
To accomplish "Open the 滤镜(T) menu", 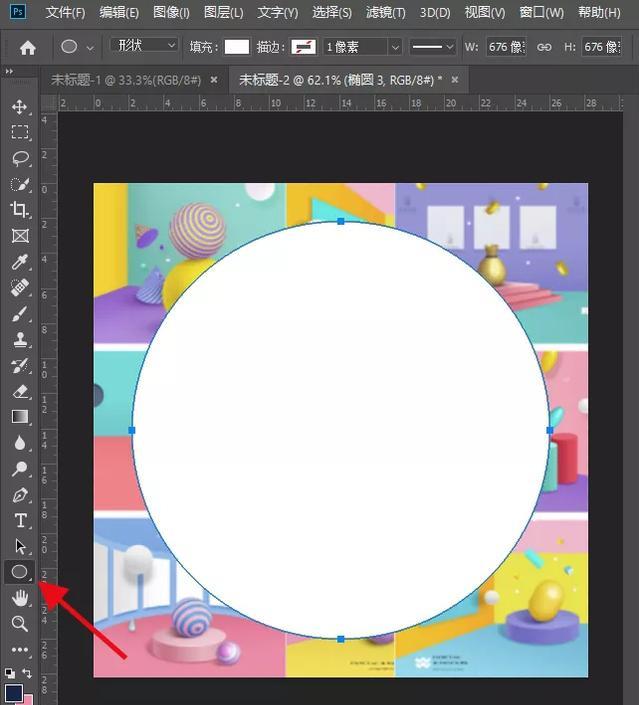I will pyautogui.click(x=386, y=13).
